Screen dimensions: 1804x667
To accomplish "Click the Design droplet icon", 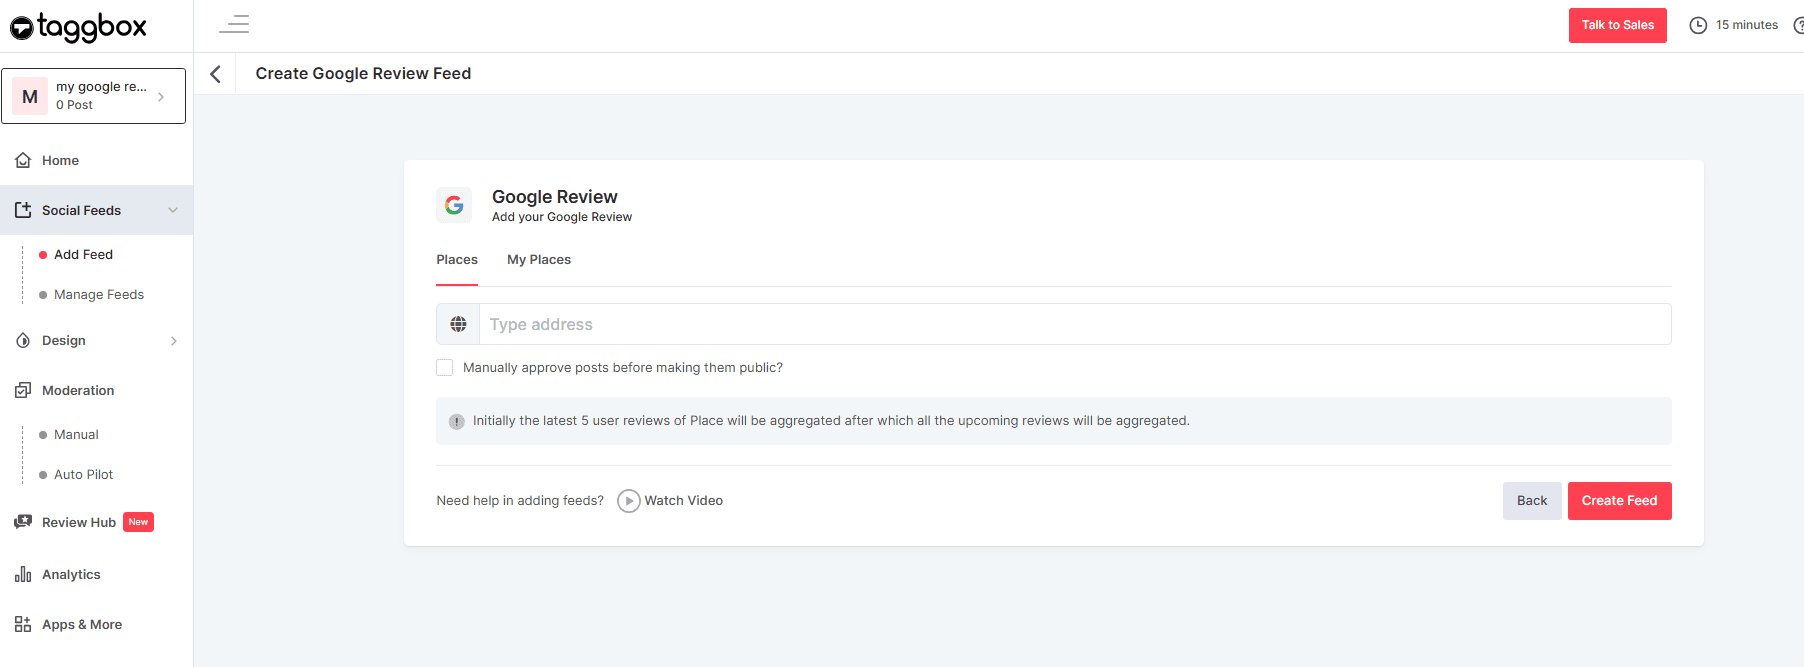I will tap(23, 341).
